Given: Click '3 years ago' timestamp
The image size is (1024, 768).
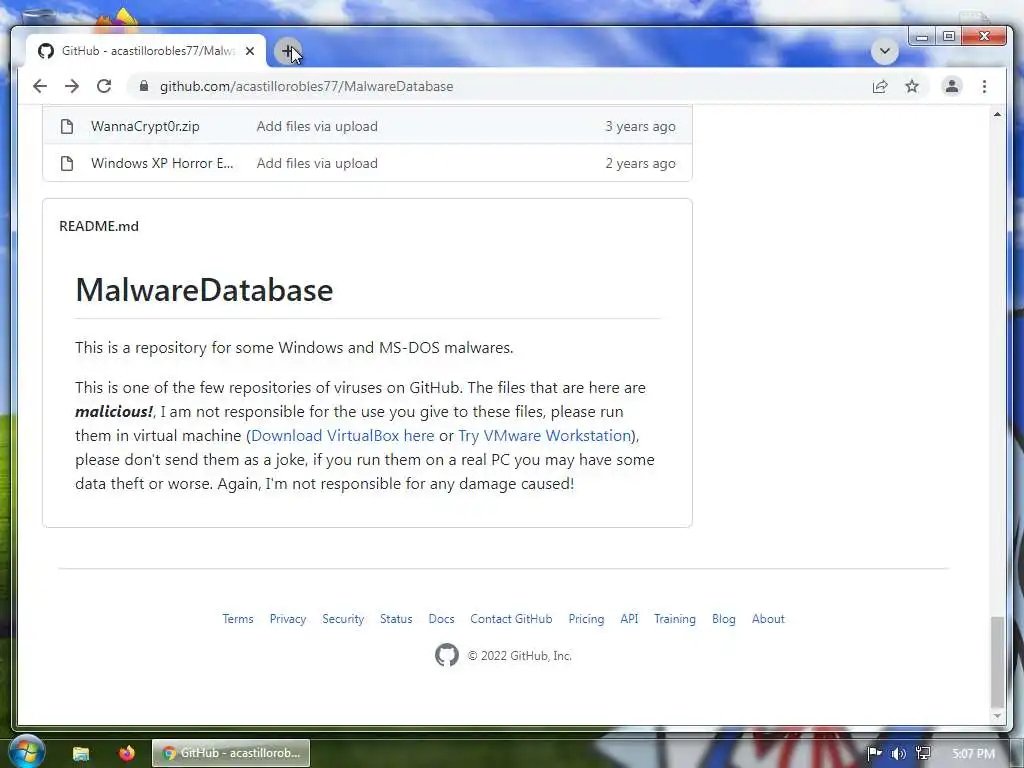Looking at the screenshot, I should [x=640, y=126].
